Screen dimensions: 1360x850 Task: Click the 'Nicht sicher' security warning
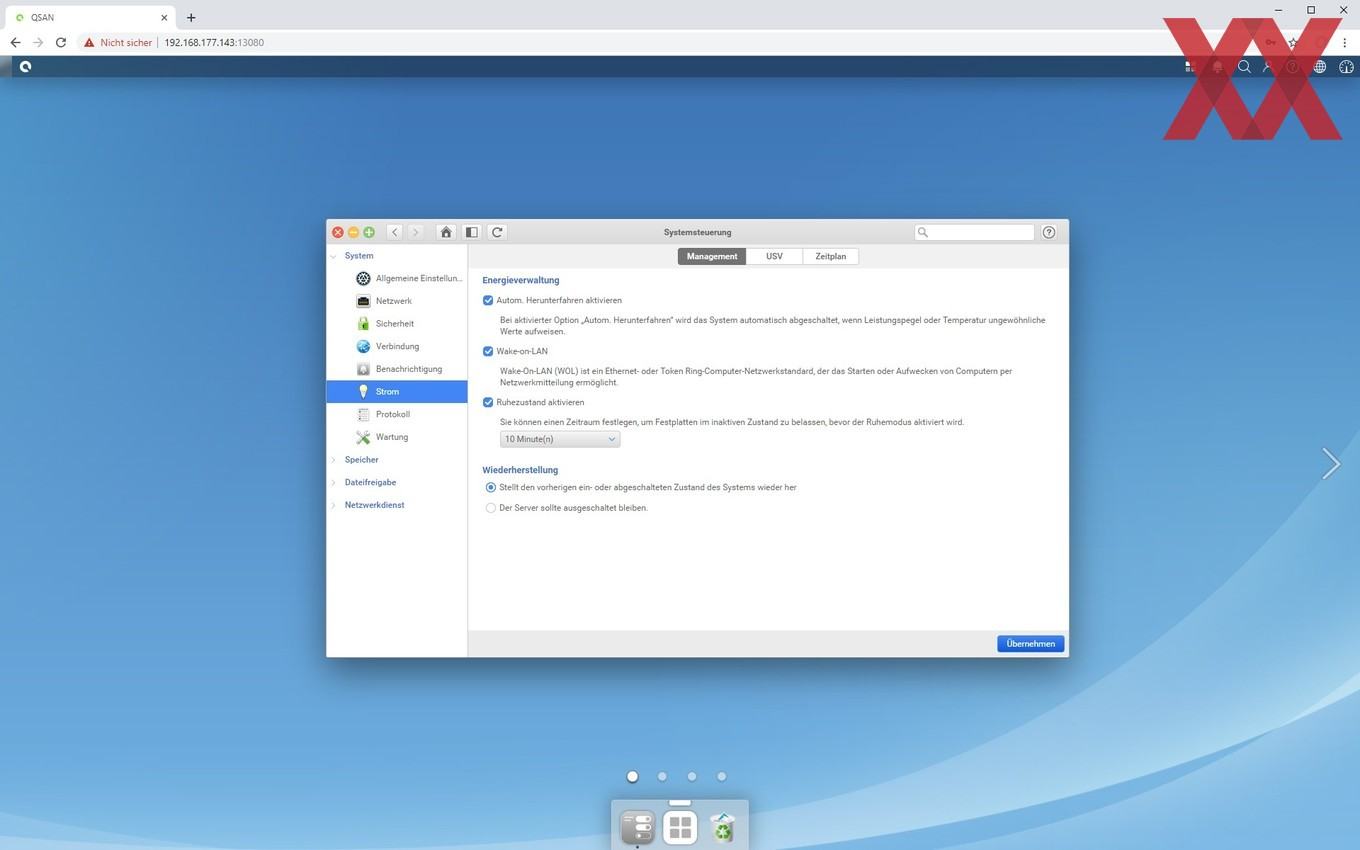[118, 43]
